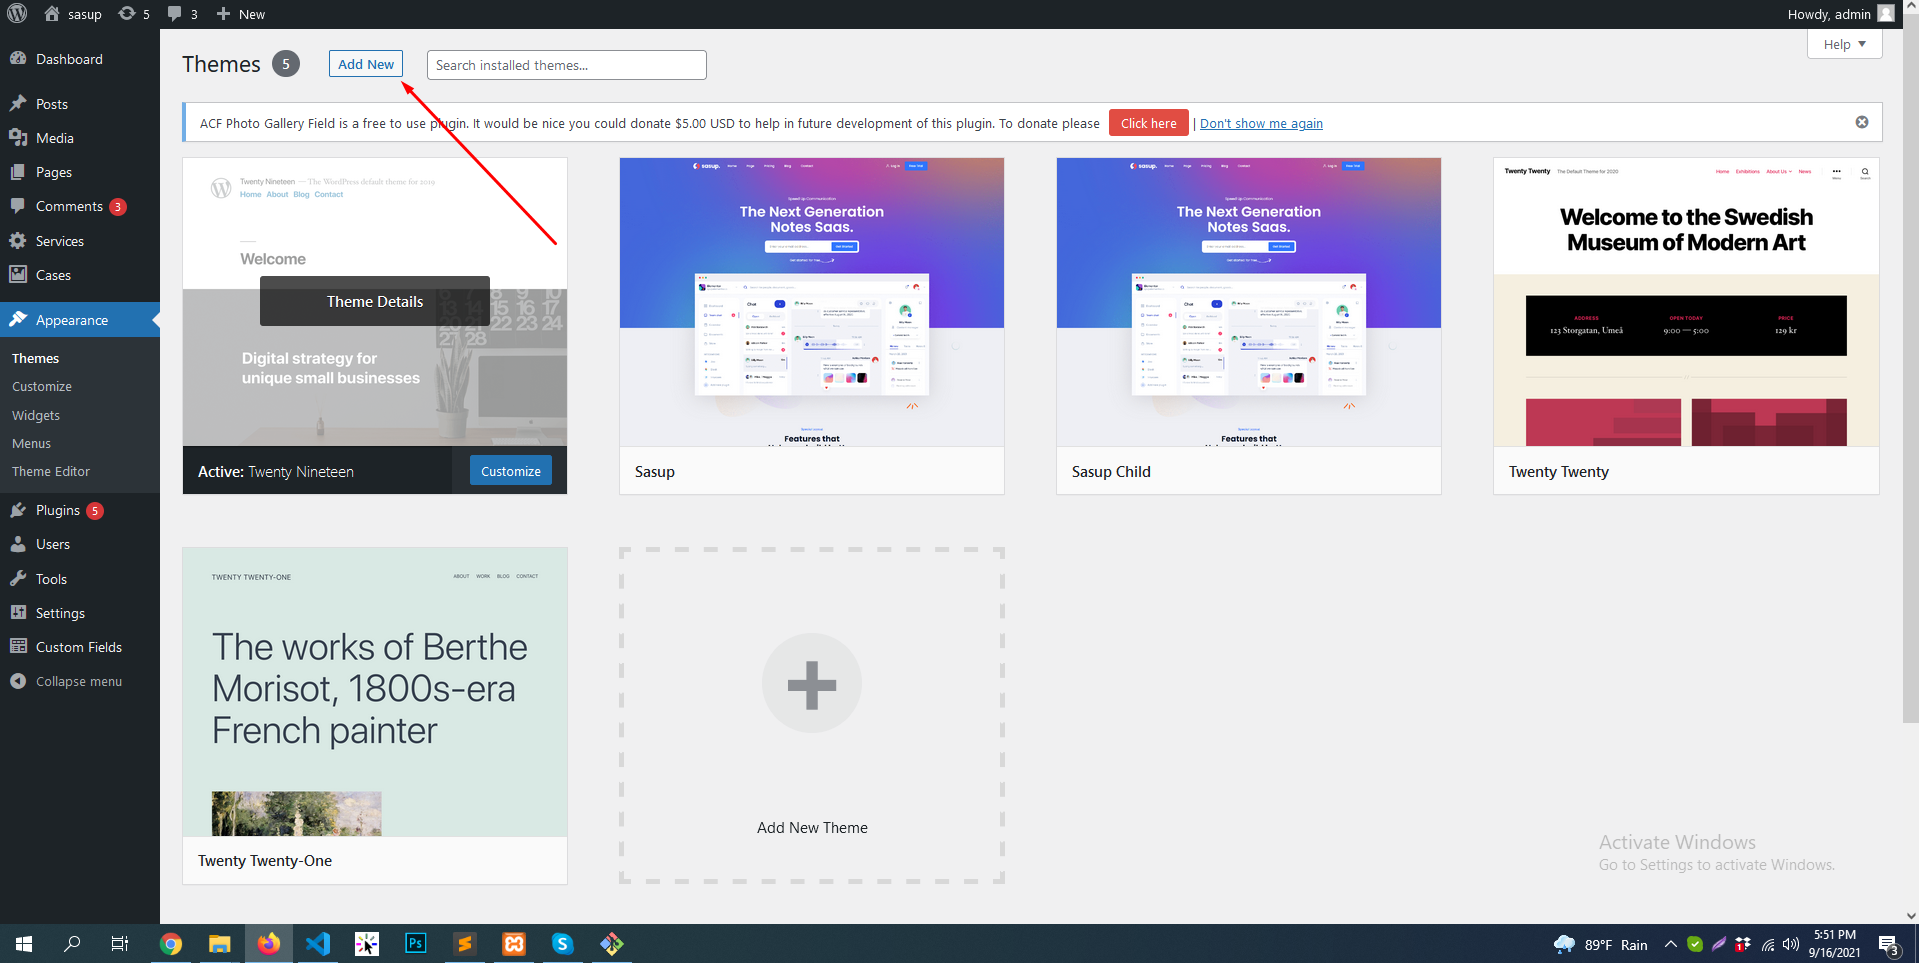Open Windows Start menu

(24, 944)
